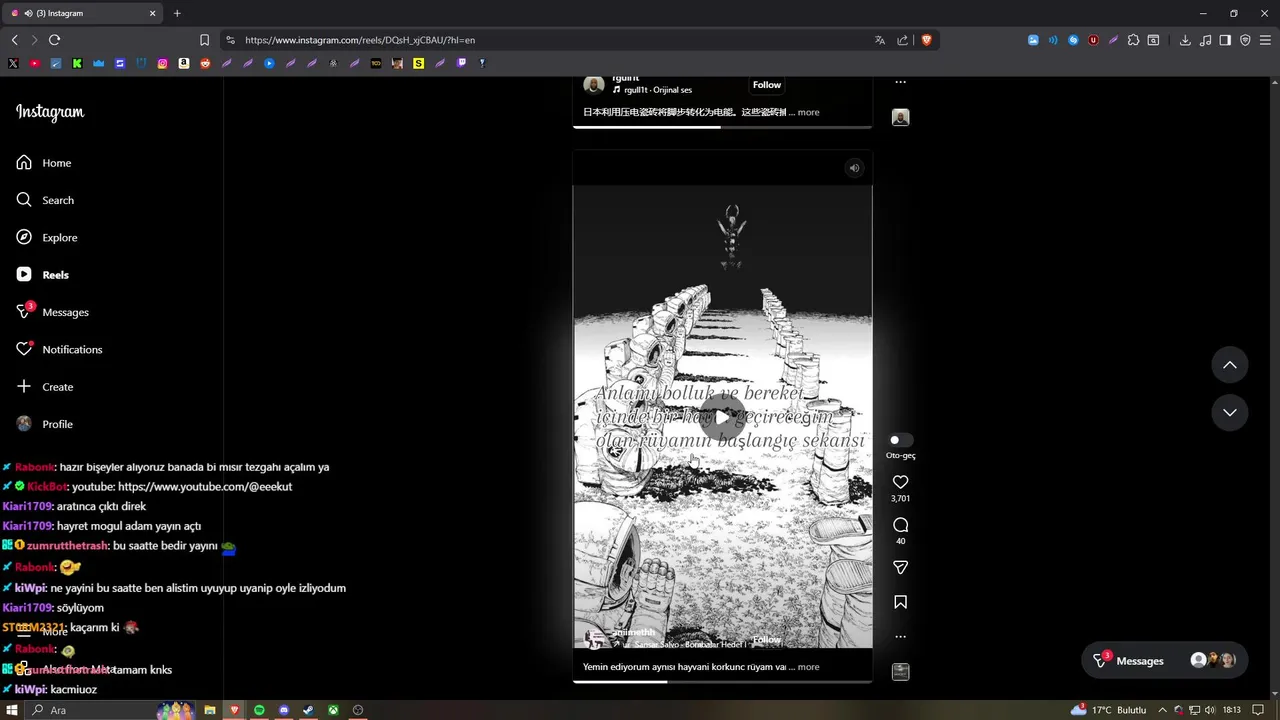Share the reel via paper-plane icon
The image size is (1280, 720).
tap(900, 567)
